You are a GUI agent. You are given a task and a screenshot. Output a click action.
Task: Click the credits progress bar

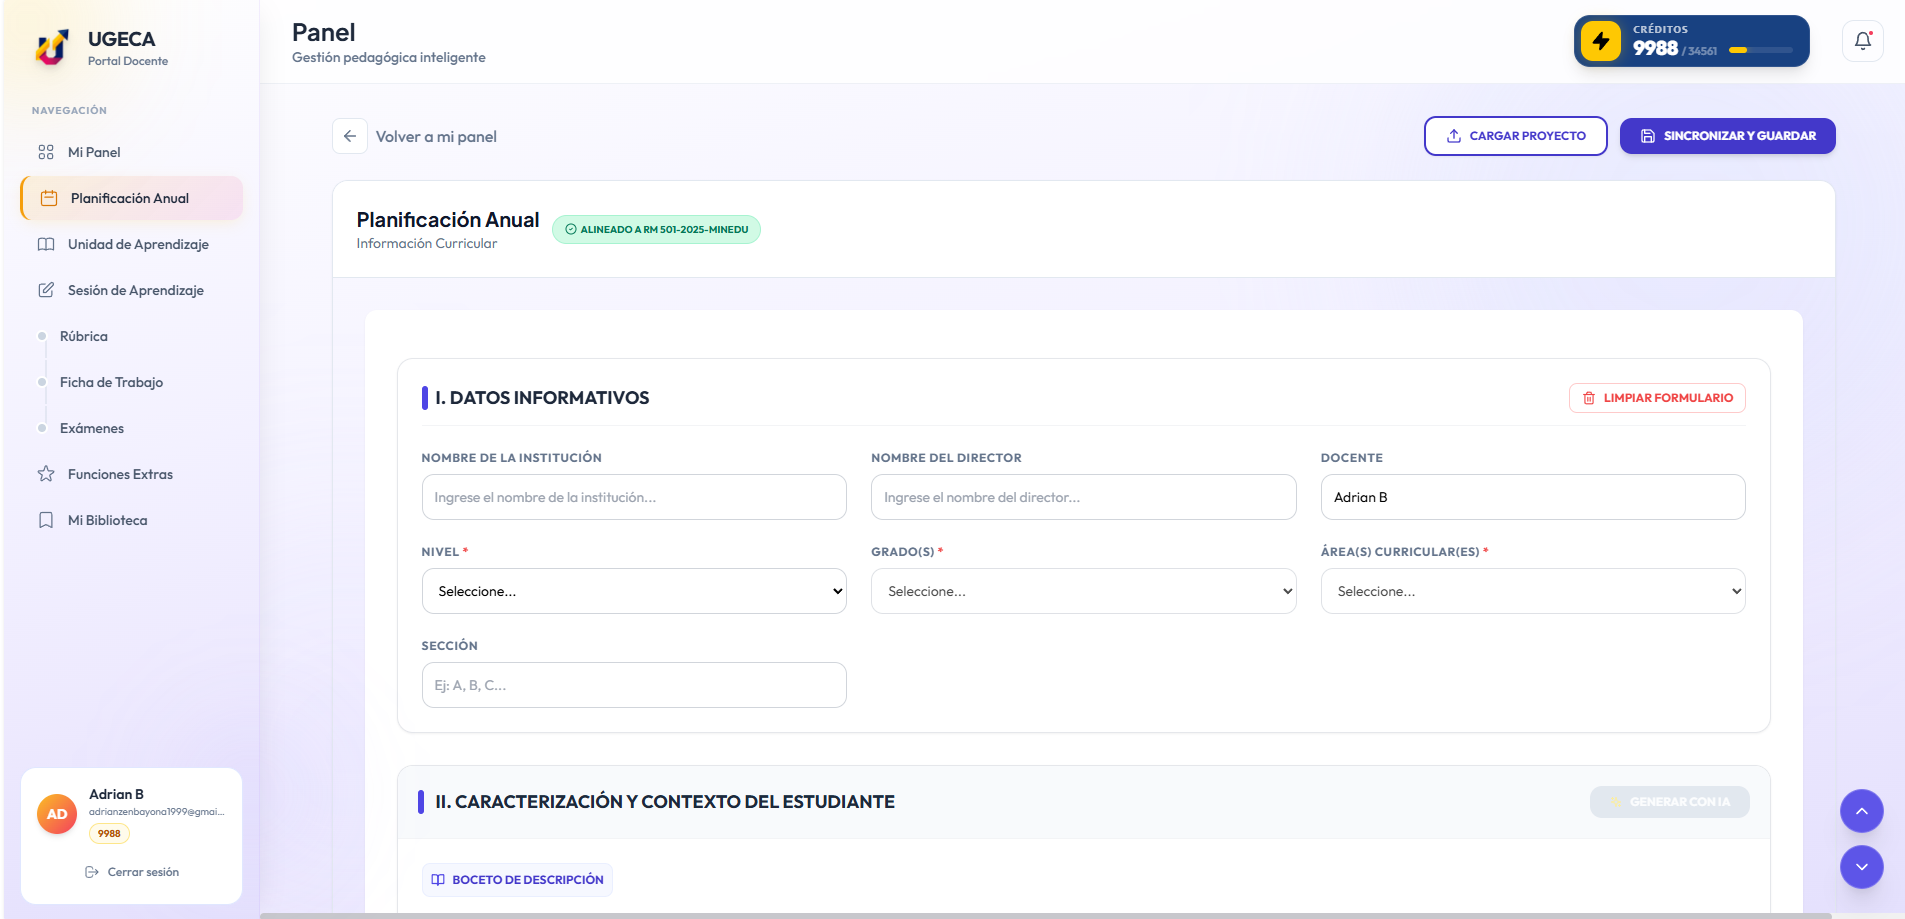(x=1760, y=50)
